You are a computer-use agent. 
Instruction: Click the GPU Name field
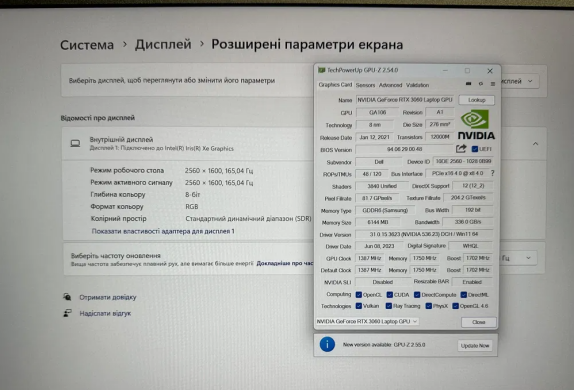405,100
